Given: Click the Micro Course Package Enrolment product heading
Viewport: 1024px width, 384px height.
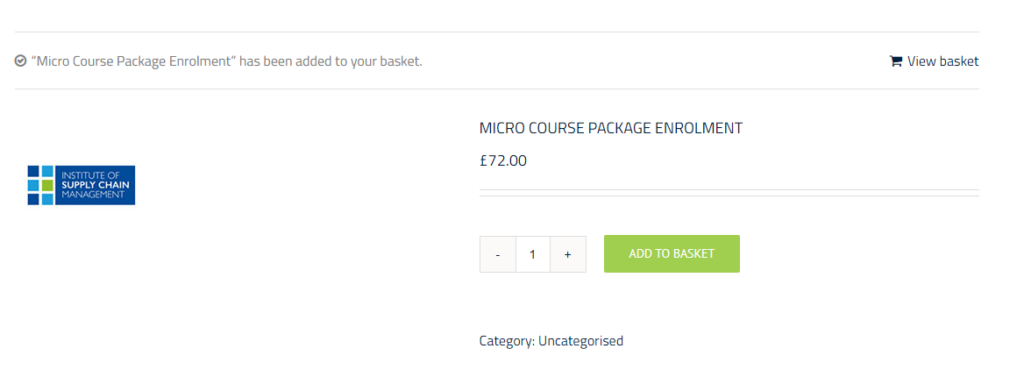Looking at the screenshot, I should pyautogui.click(x=611, y=128).
